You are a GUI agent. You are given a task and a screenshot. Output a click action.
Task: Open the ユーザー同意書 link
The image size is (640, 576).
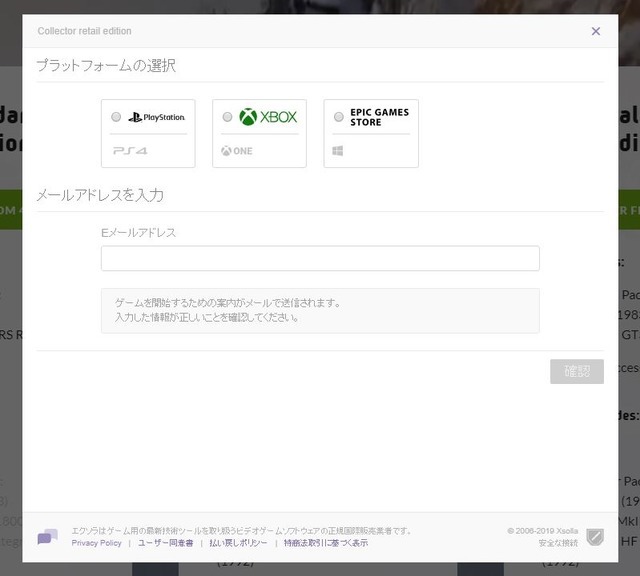point(165,543)
